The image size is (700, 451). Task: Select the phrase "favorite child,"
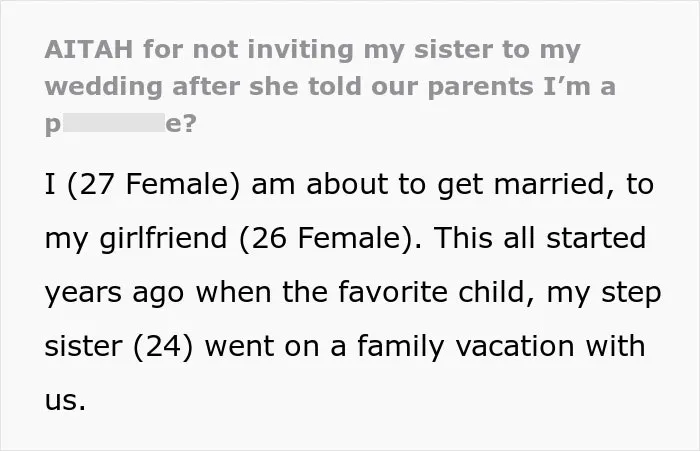[x=436, y=292]
